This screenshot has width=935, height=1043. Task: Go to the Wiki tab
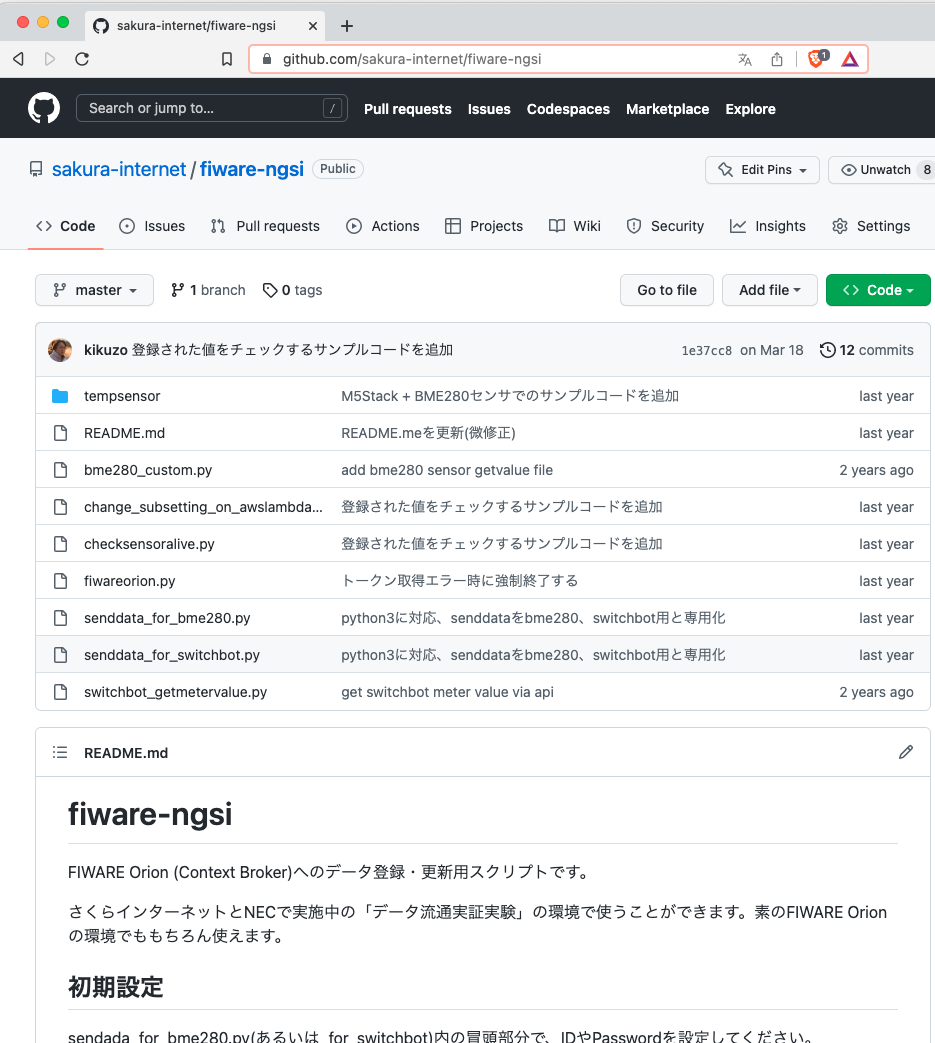(575, 226)
